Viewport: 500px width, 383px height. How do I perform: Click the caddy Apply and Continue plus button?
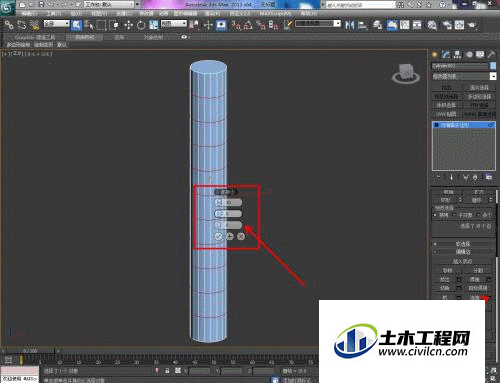pos(230,236)
